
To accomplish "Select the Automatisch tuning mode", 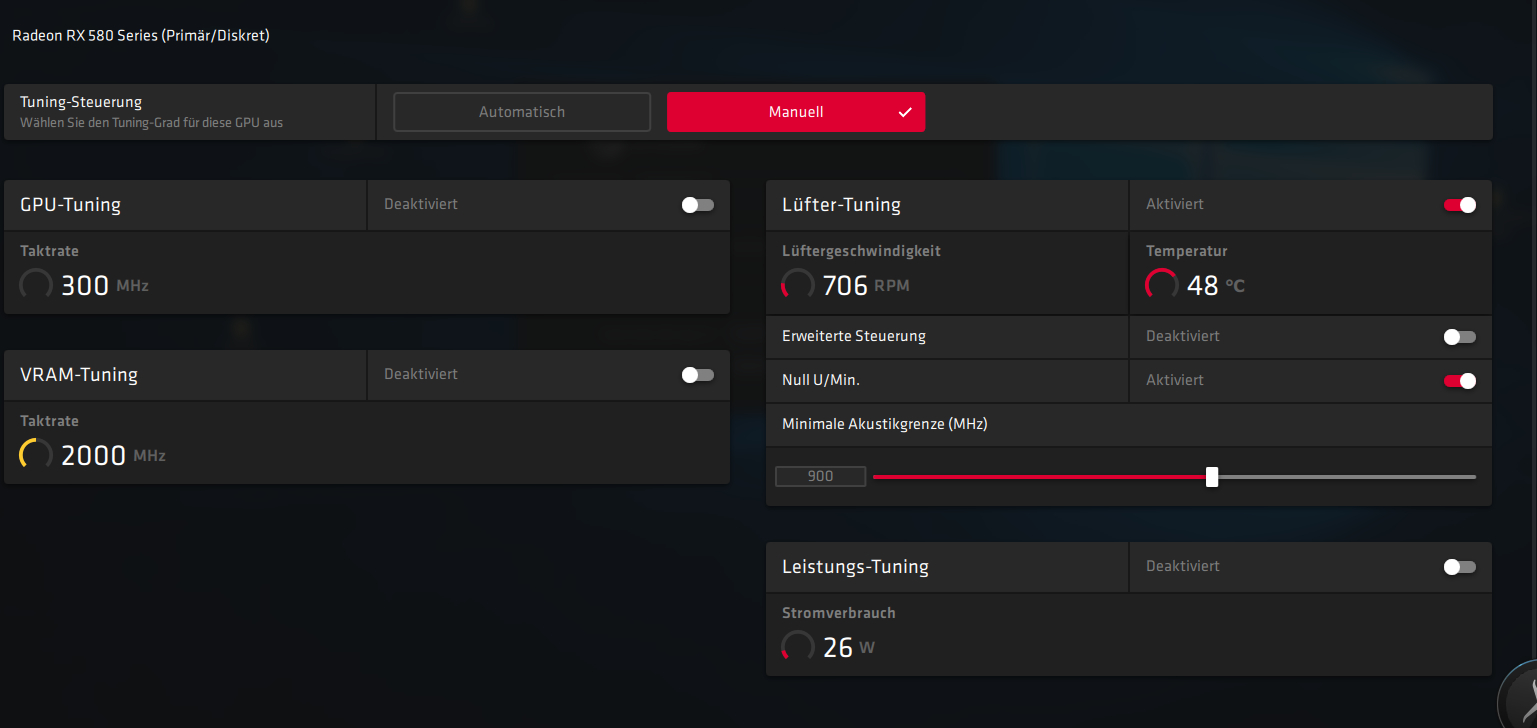I will [522, 112].
